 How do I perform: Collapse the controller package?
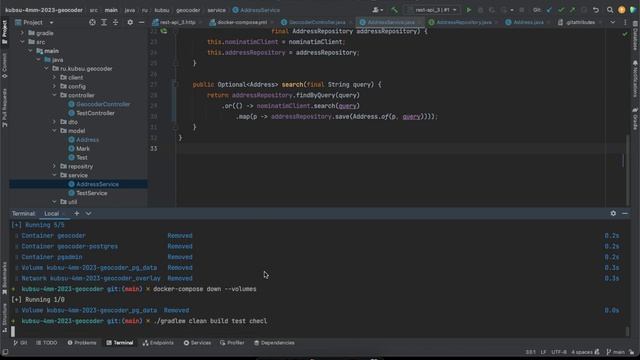click(x=55, y=96)
